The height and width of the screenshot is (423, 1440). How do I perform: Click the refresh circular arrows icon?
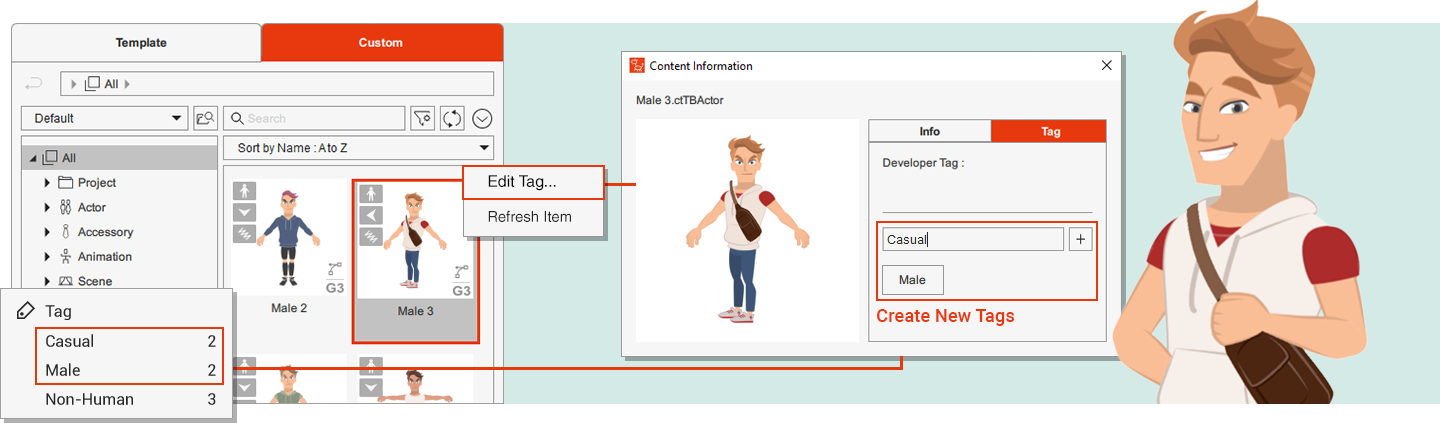pyautogui.click(x=452, y=118)
